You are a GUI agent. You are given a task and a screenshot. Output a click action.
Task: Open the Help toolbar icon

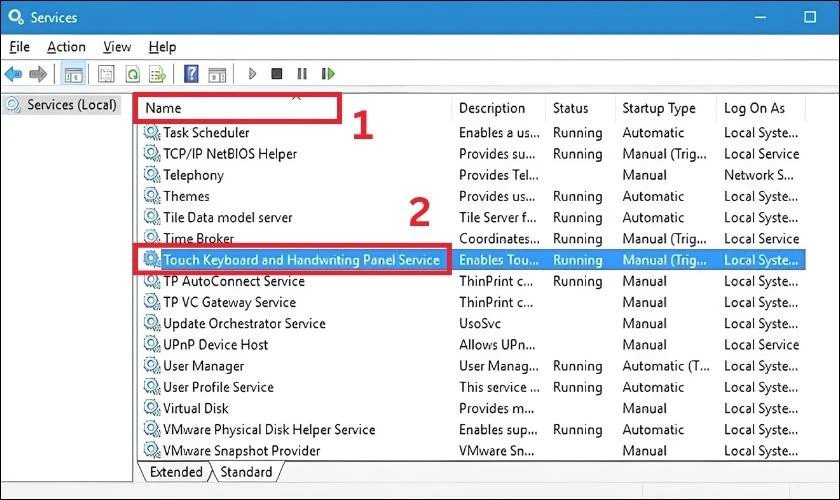point(191,74)
